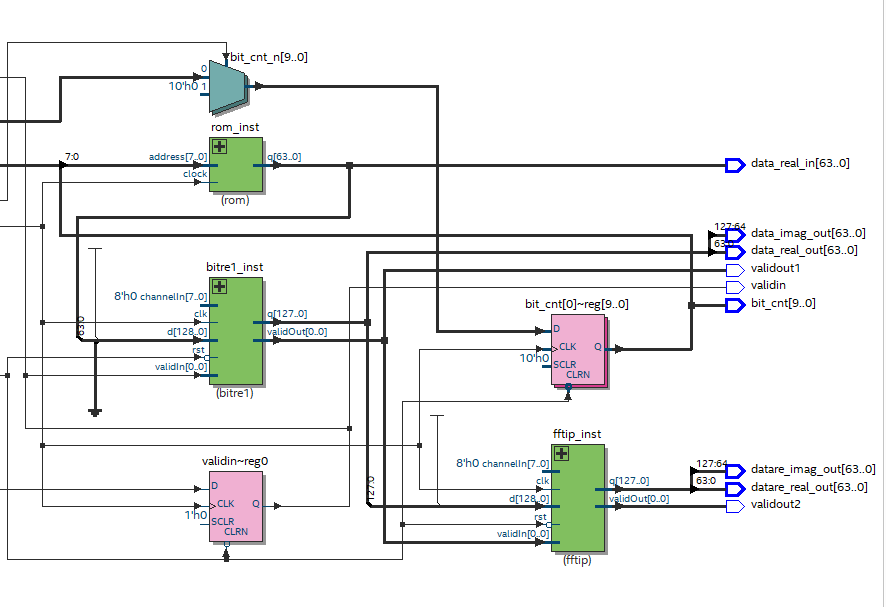Image resolution: width=886 pixels, height=607 pixels.
Task: Click the bit_cnt[9..0] output pin
Action: [736, 305]
